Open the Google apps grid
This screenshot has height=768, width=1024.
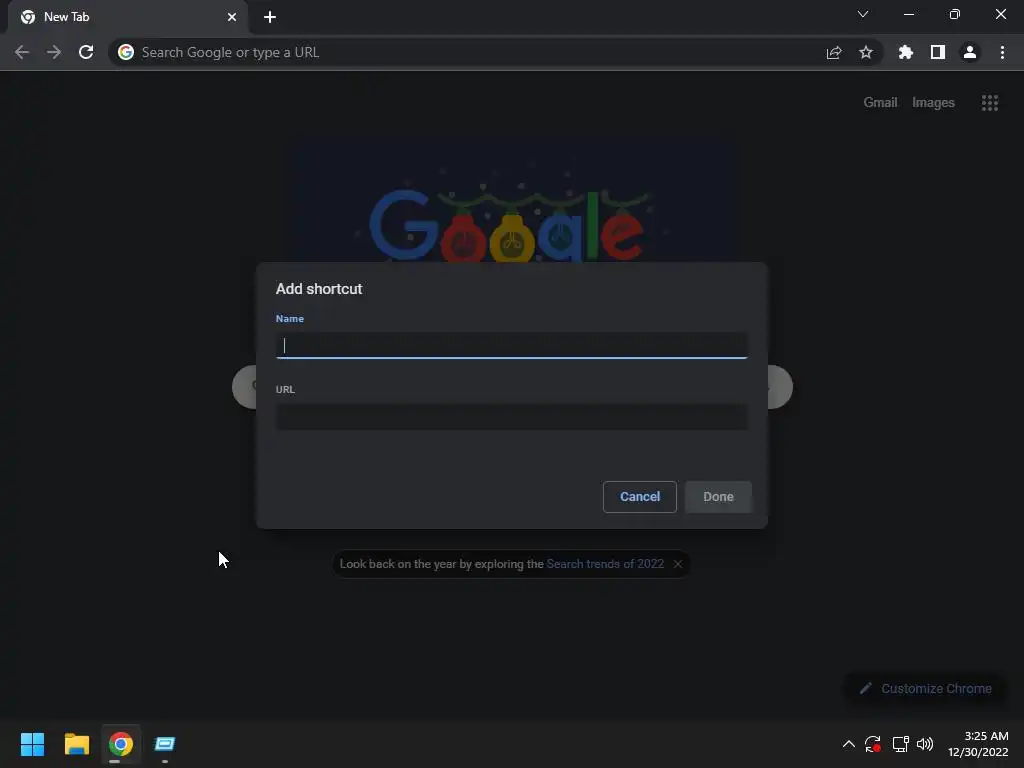coord(990,103)
